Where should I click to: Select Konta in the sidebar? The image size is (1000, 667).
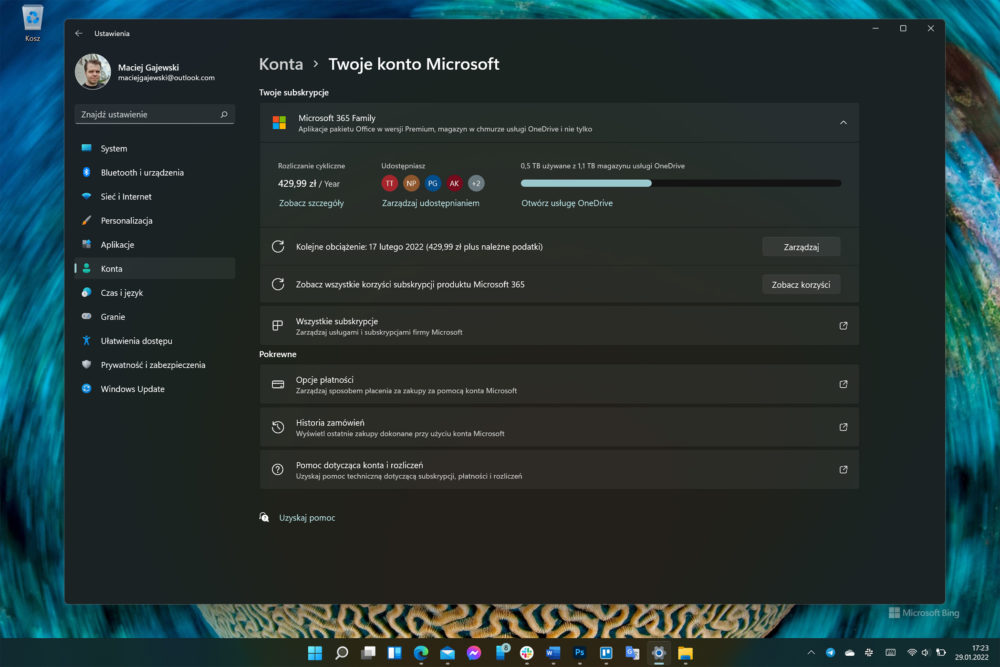pyautogui.click(x=154, y=268)
